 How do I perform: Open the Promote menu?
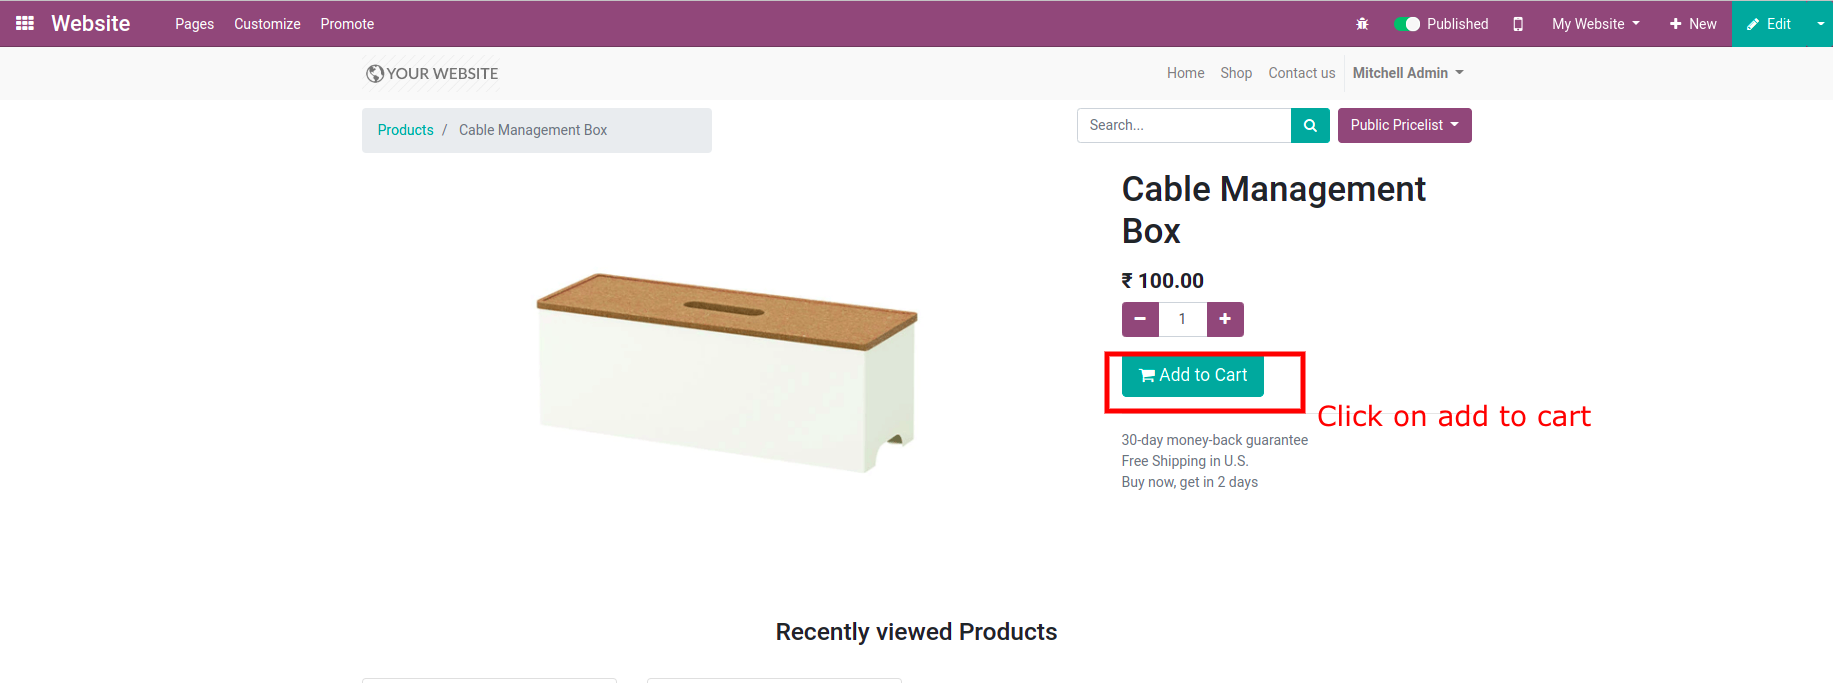(x=347, y=24)
